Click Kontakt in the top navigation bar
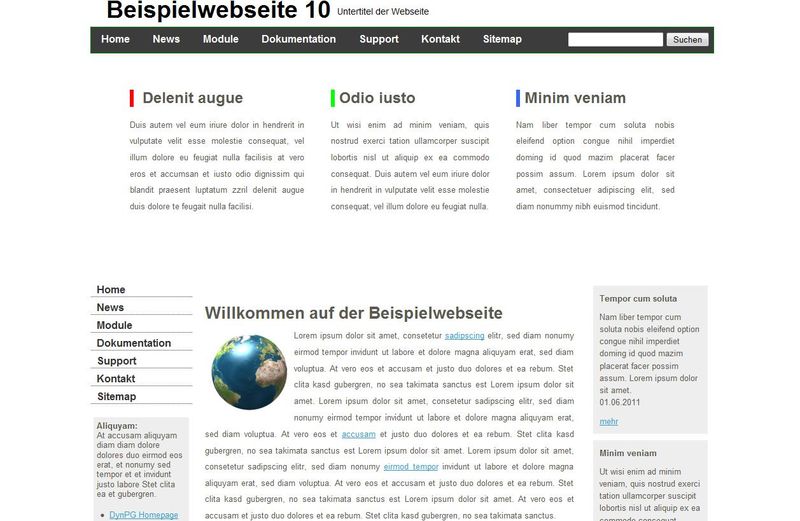Image resolution: width=800 pixels, height=521 pixels. (440, 39)
